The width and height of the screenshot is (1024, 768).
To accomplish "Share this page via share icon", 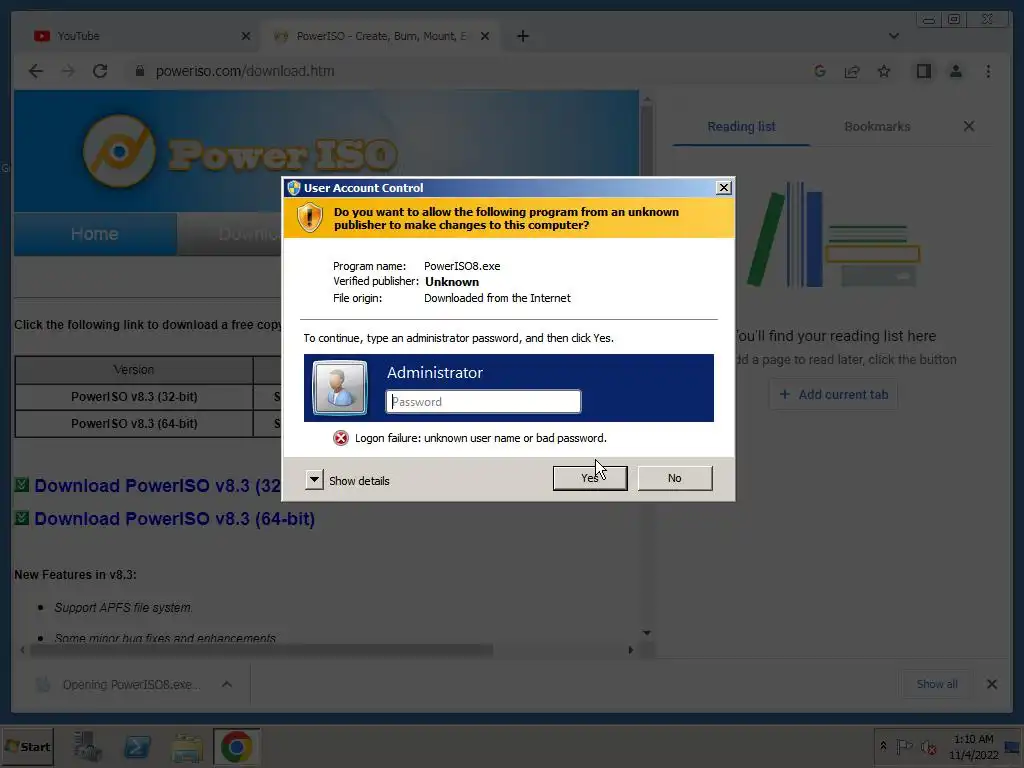I will tap(852, 71).
